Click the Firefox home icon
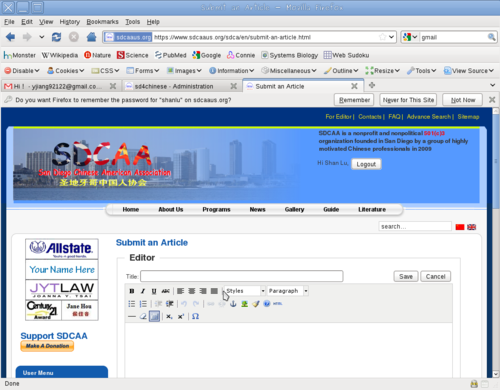 click(x=91, y=37)
